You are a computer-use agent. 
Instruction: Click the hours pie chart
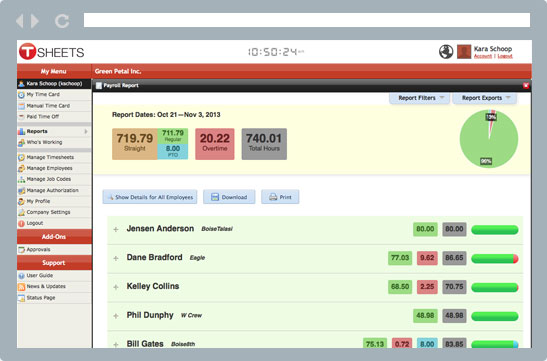pos(489,138)
